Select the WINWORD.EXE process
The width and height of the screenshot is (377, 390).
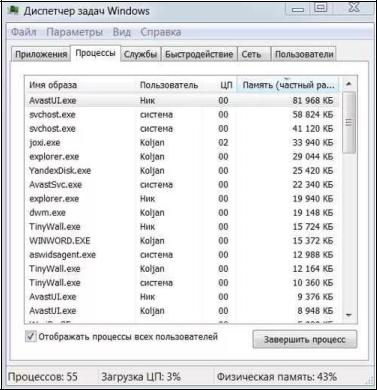pos(183,241)
